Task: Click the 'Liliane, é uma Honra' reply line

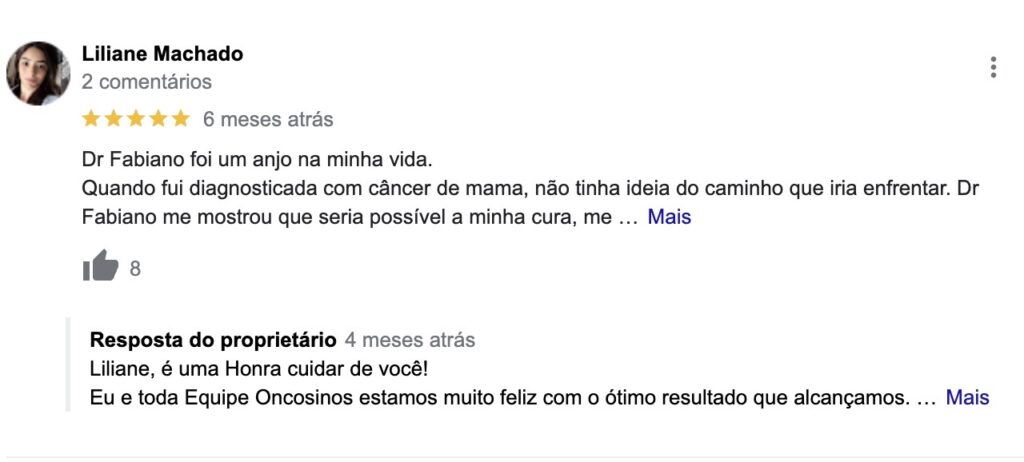Action: (259, 369)
